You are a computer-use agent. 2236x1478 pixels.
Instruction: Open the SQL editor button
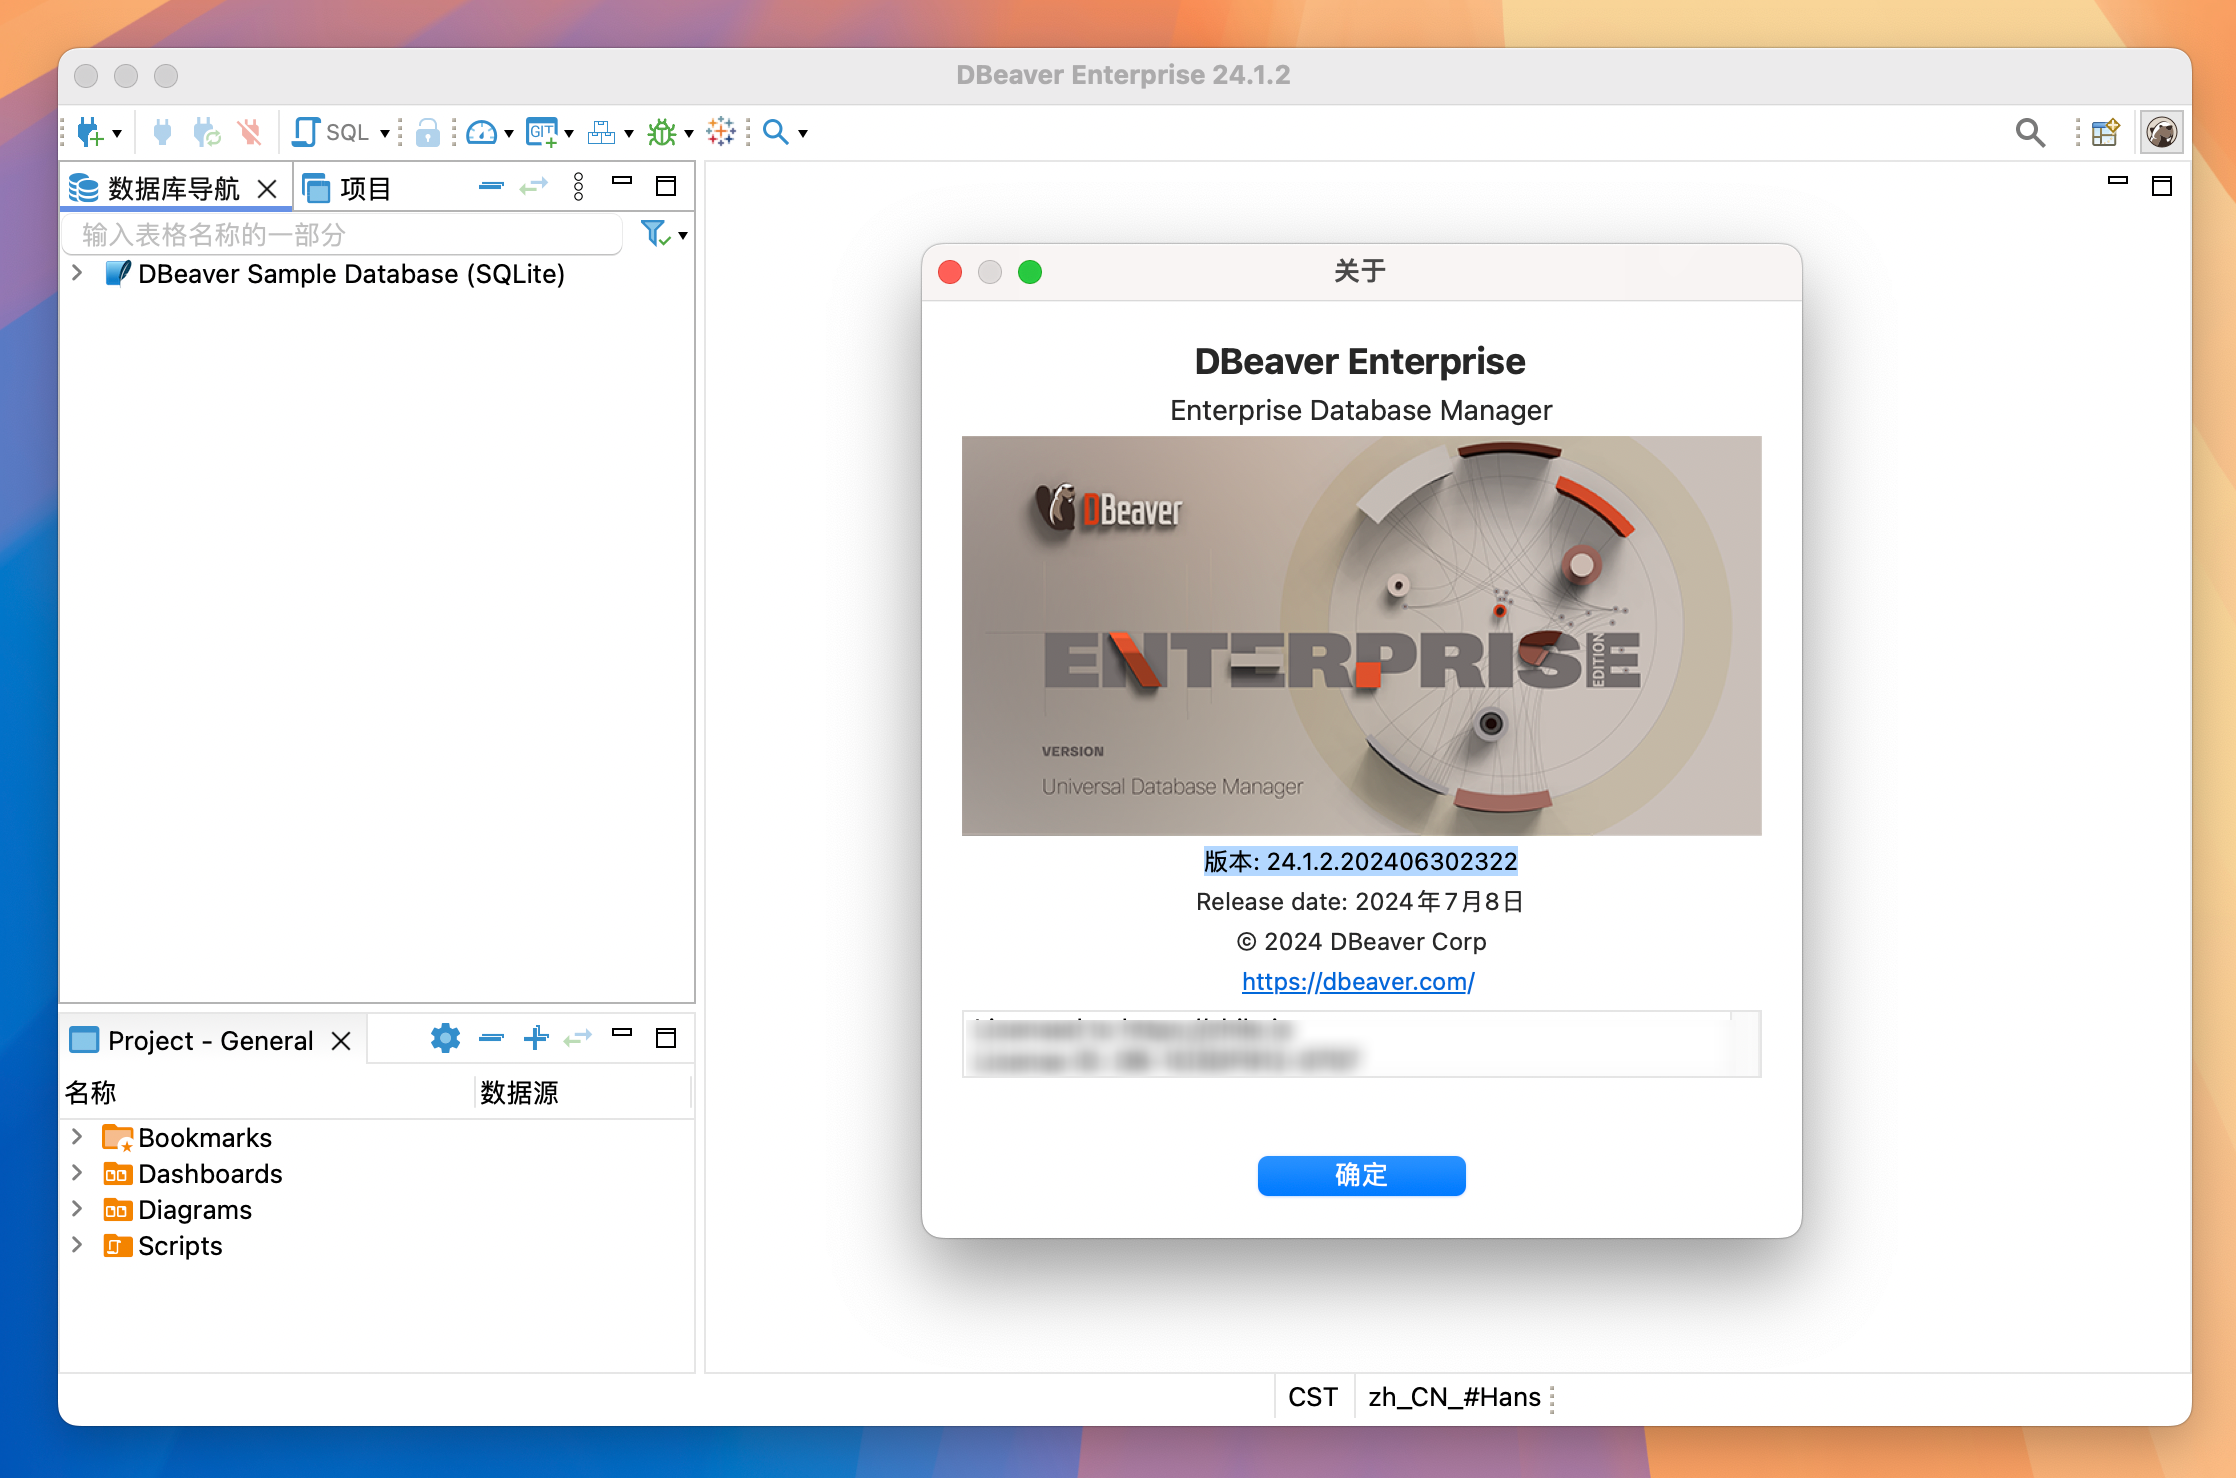click(331, 132)
